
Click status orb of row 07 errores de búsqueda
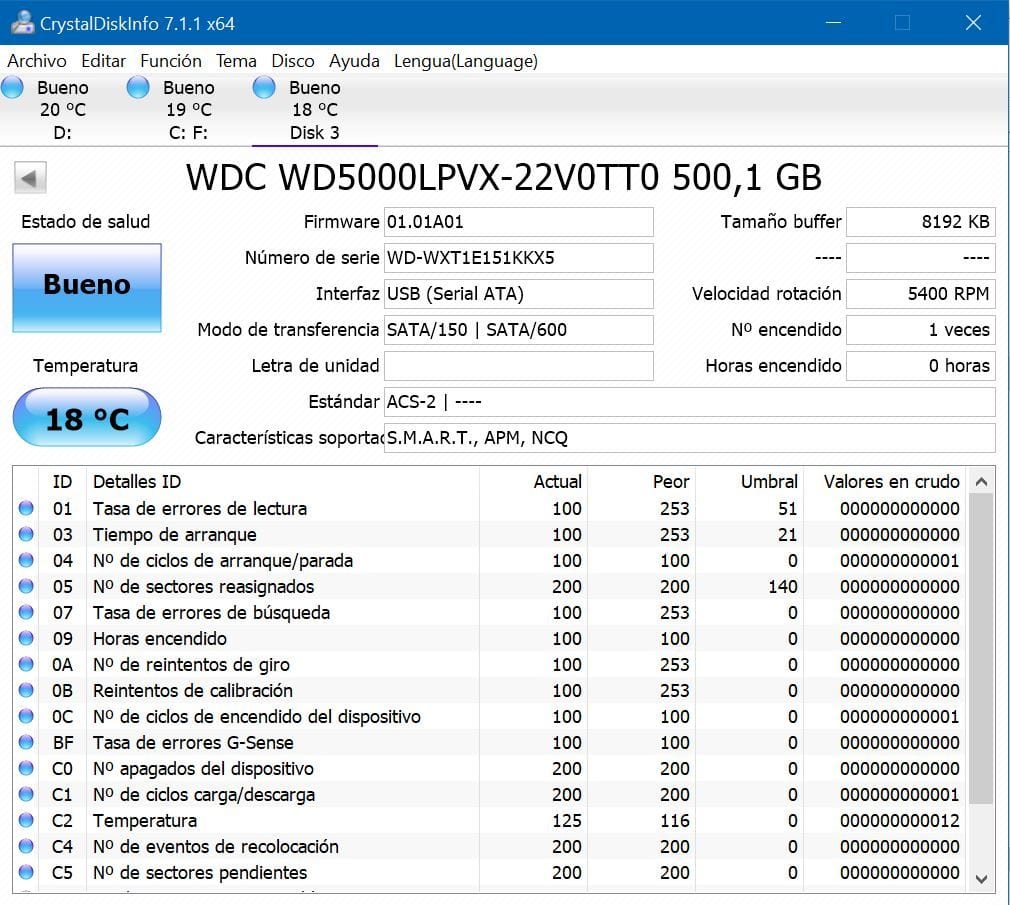[x=26, y=612]
